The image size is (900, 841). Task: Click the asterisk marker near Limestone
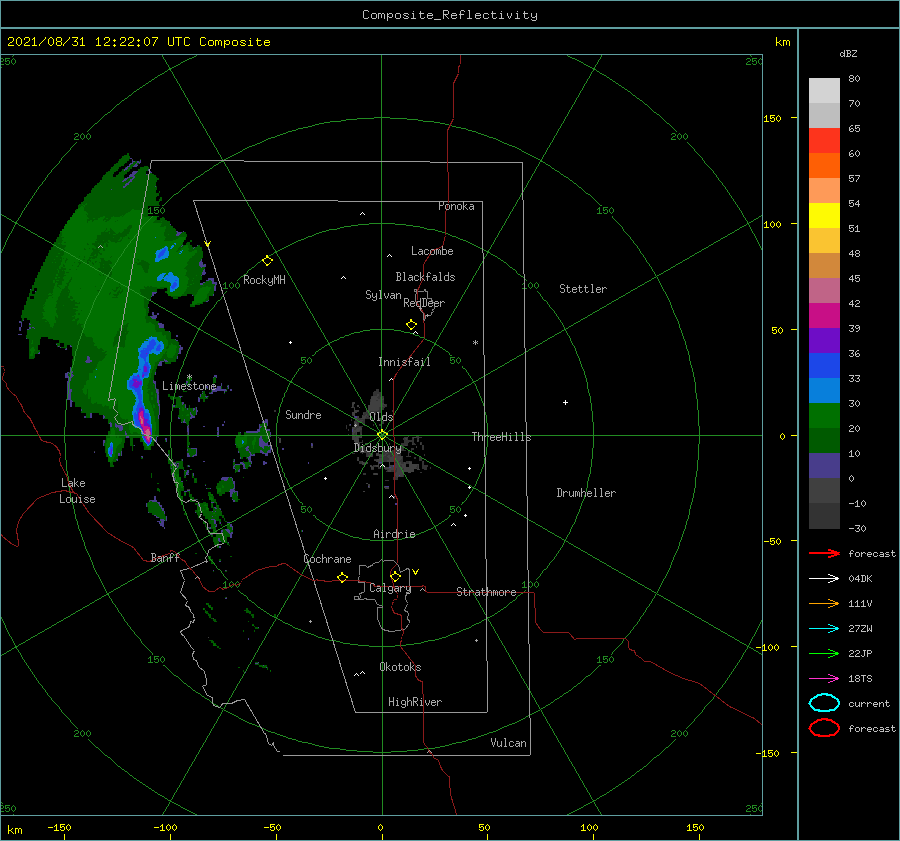click(189, 377)
